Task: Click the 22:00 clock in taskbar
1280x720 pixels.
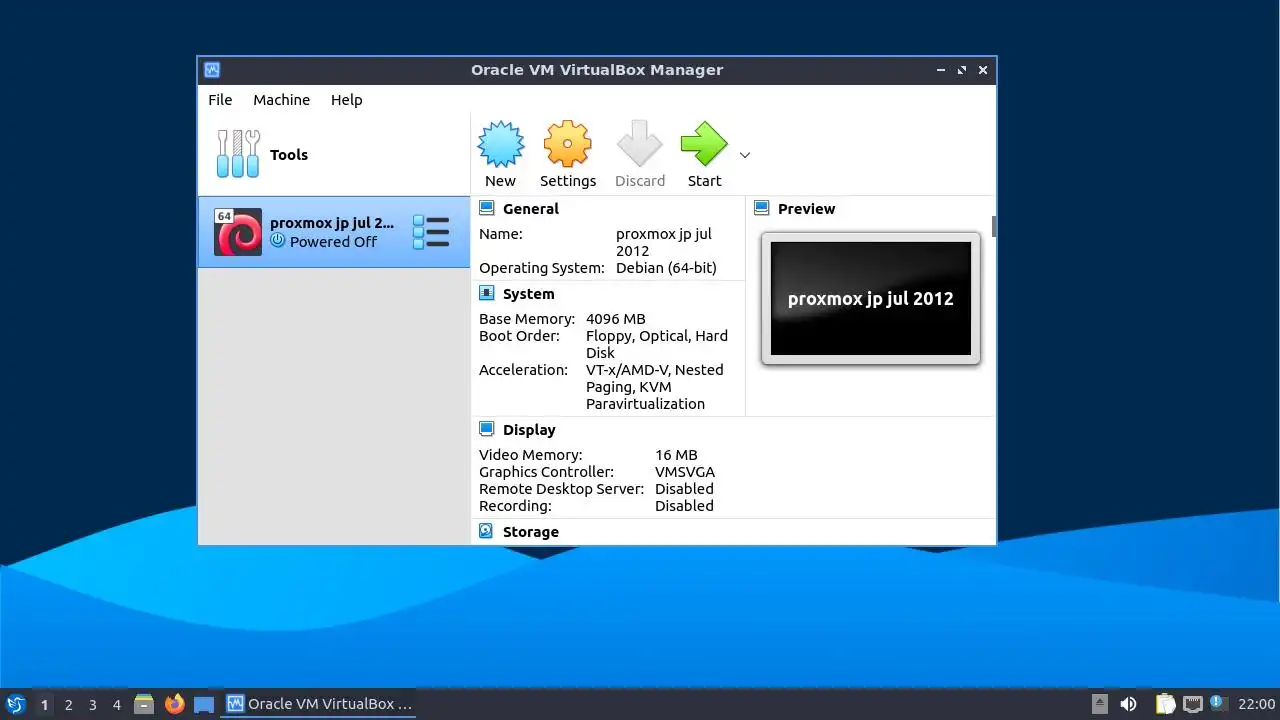Action: [x=1256, y=704]
